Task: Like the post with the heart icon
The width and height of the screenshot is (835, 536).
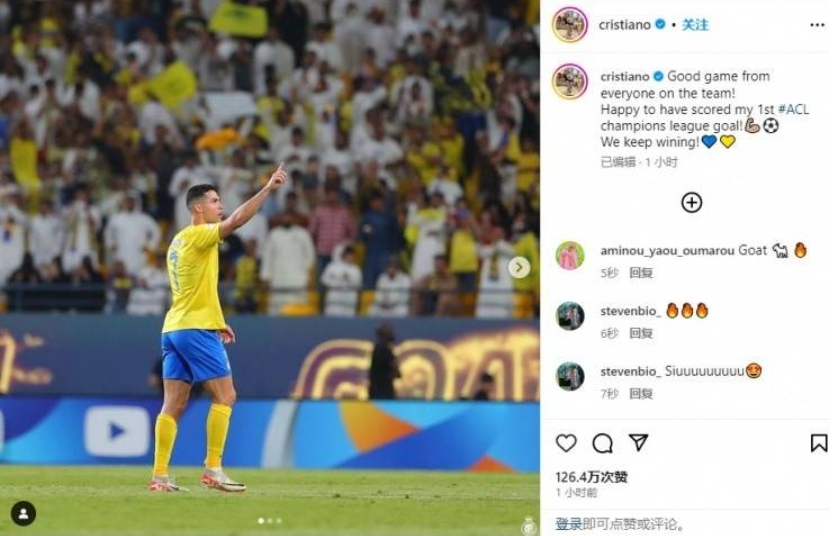Action: click(566, 443)
